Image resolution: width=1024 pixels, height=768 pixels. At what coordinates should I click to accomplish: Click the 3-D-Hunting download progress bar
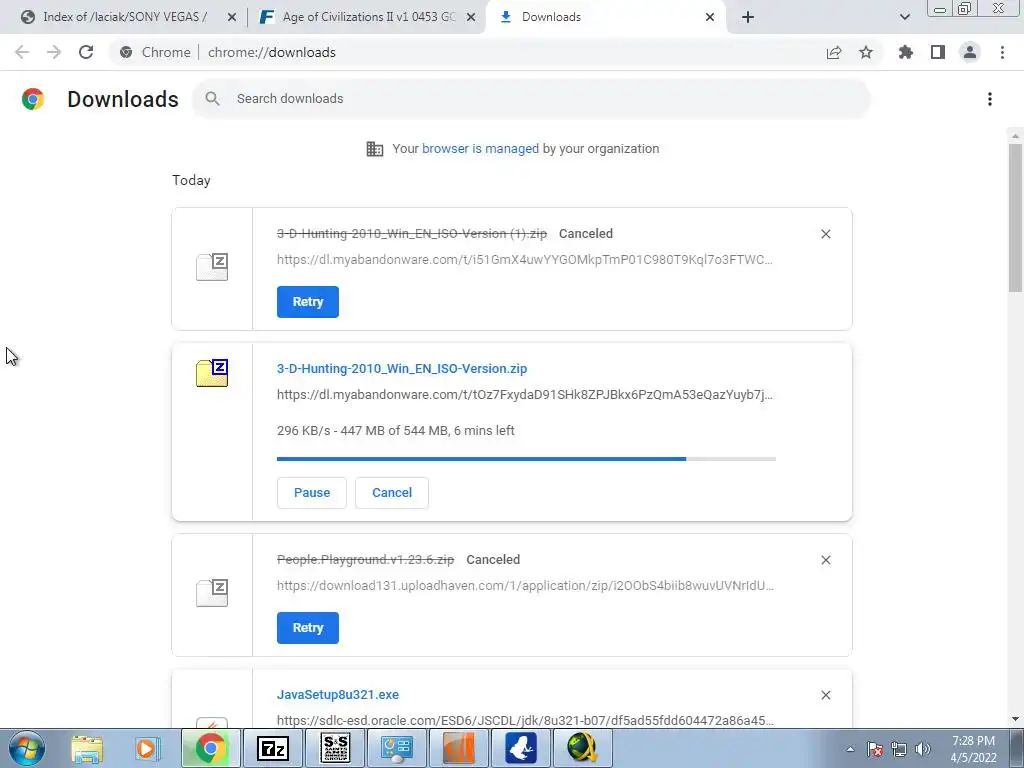click(526, 459)
